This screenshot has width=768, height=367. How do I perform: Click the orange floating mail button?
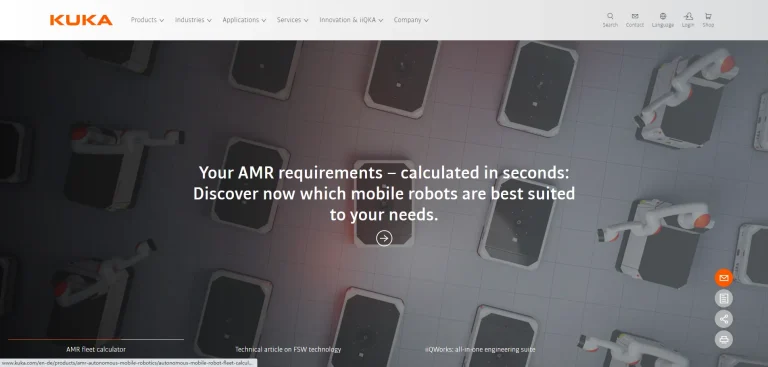(x=724, y=278)
